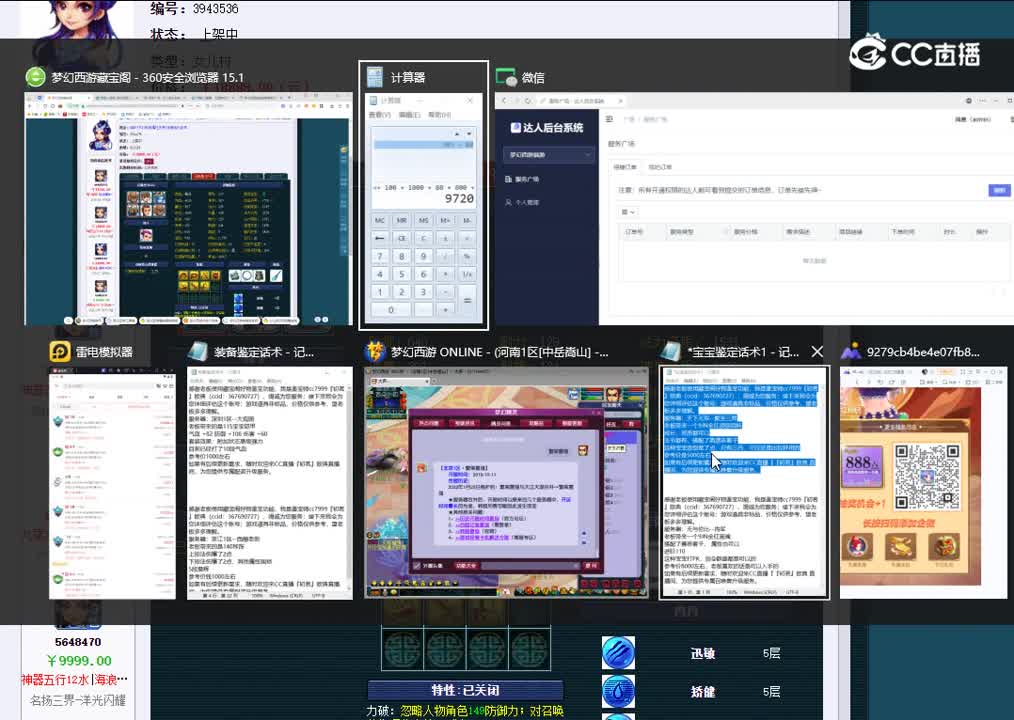Click the 微信 title label
Image resolution: width=1014 pixels, height=720 pixels.
pos(533,78)
